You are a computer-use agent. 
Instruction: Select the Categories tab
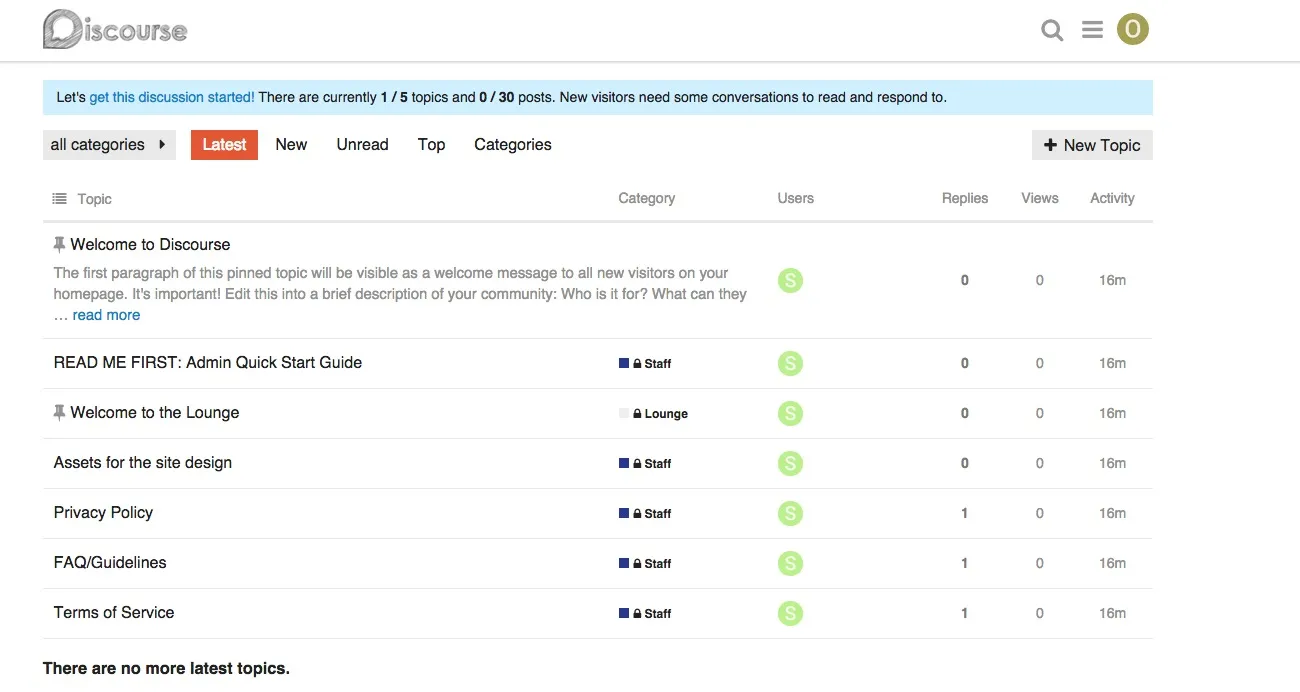pyautogui.click(x=512, y=145)
